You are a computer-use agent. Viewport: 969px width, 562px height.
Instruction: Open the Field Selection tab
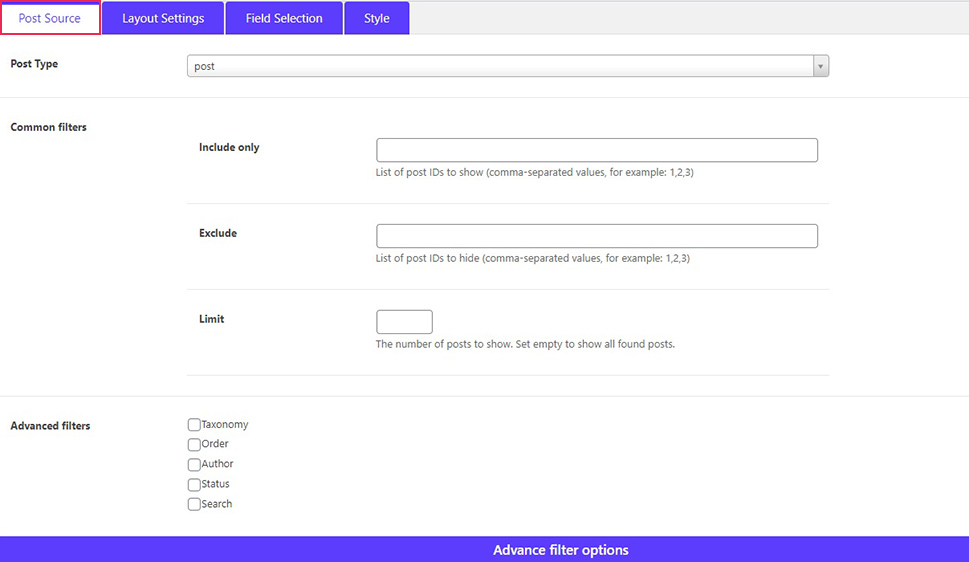click(x=284, y=18)
